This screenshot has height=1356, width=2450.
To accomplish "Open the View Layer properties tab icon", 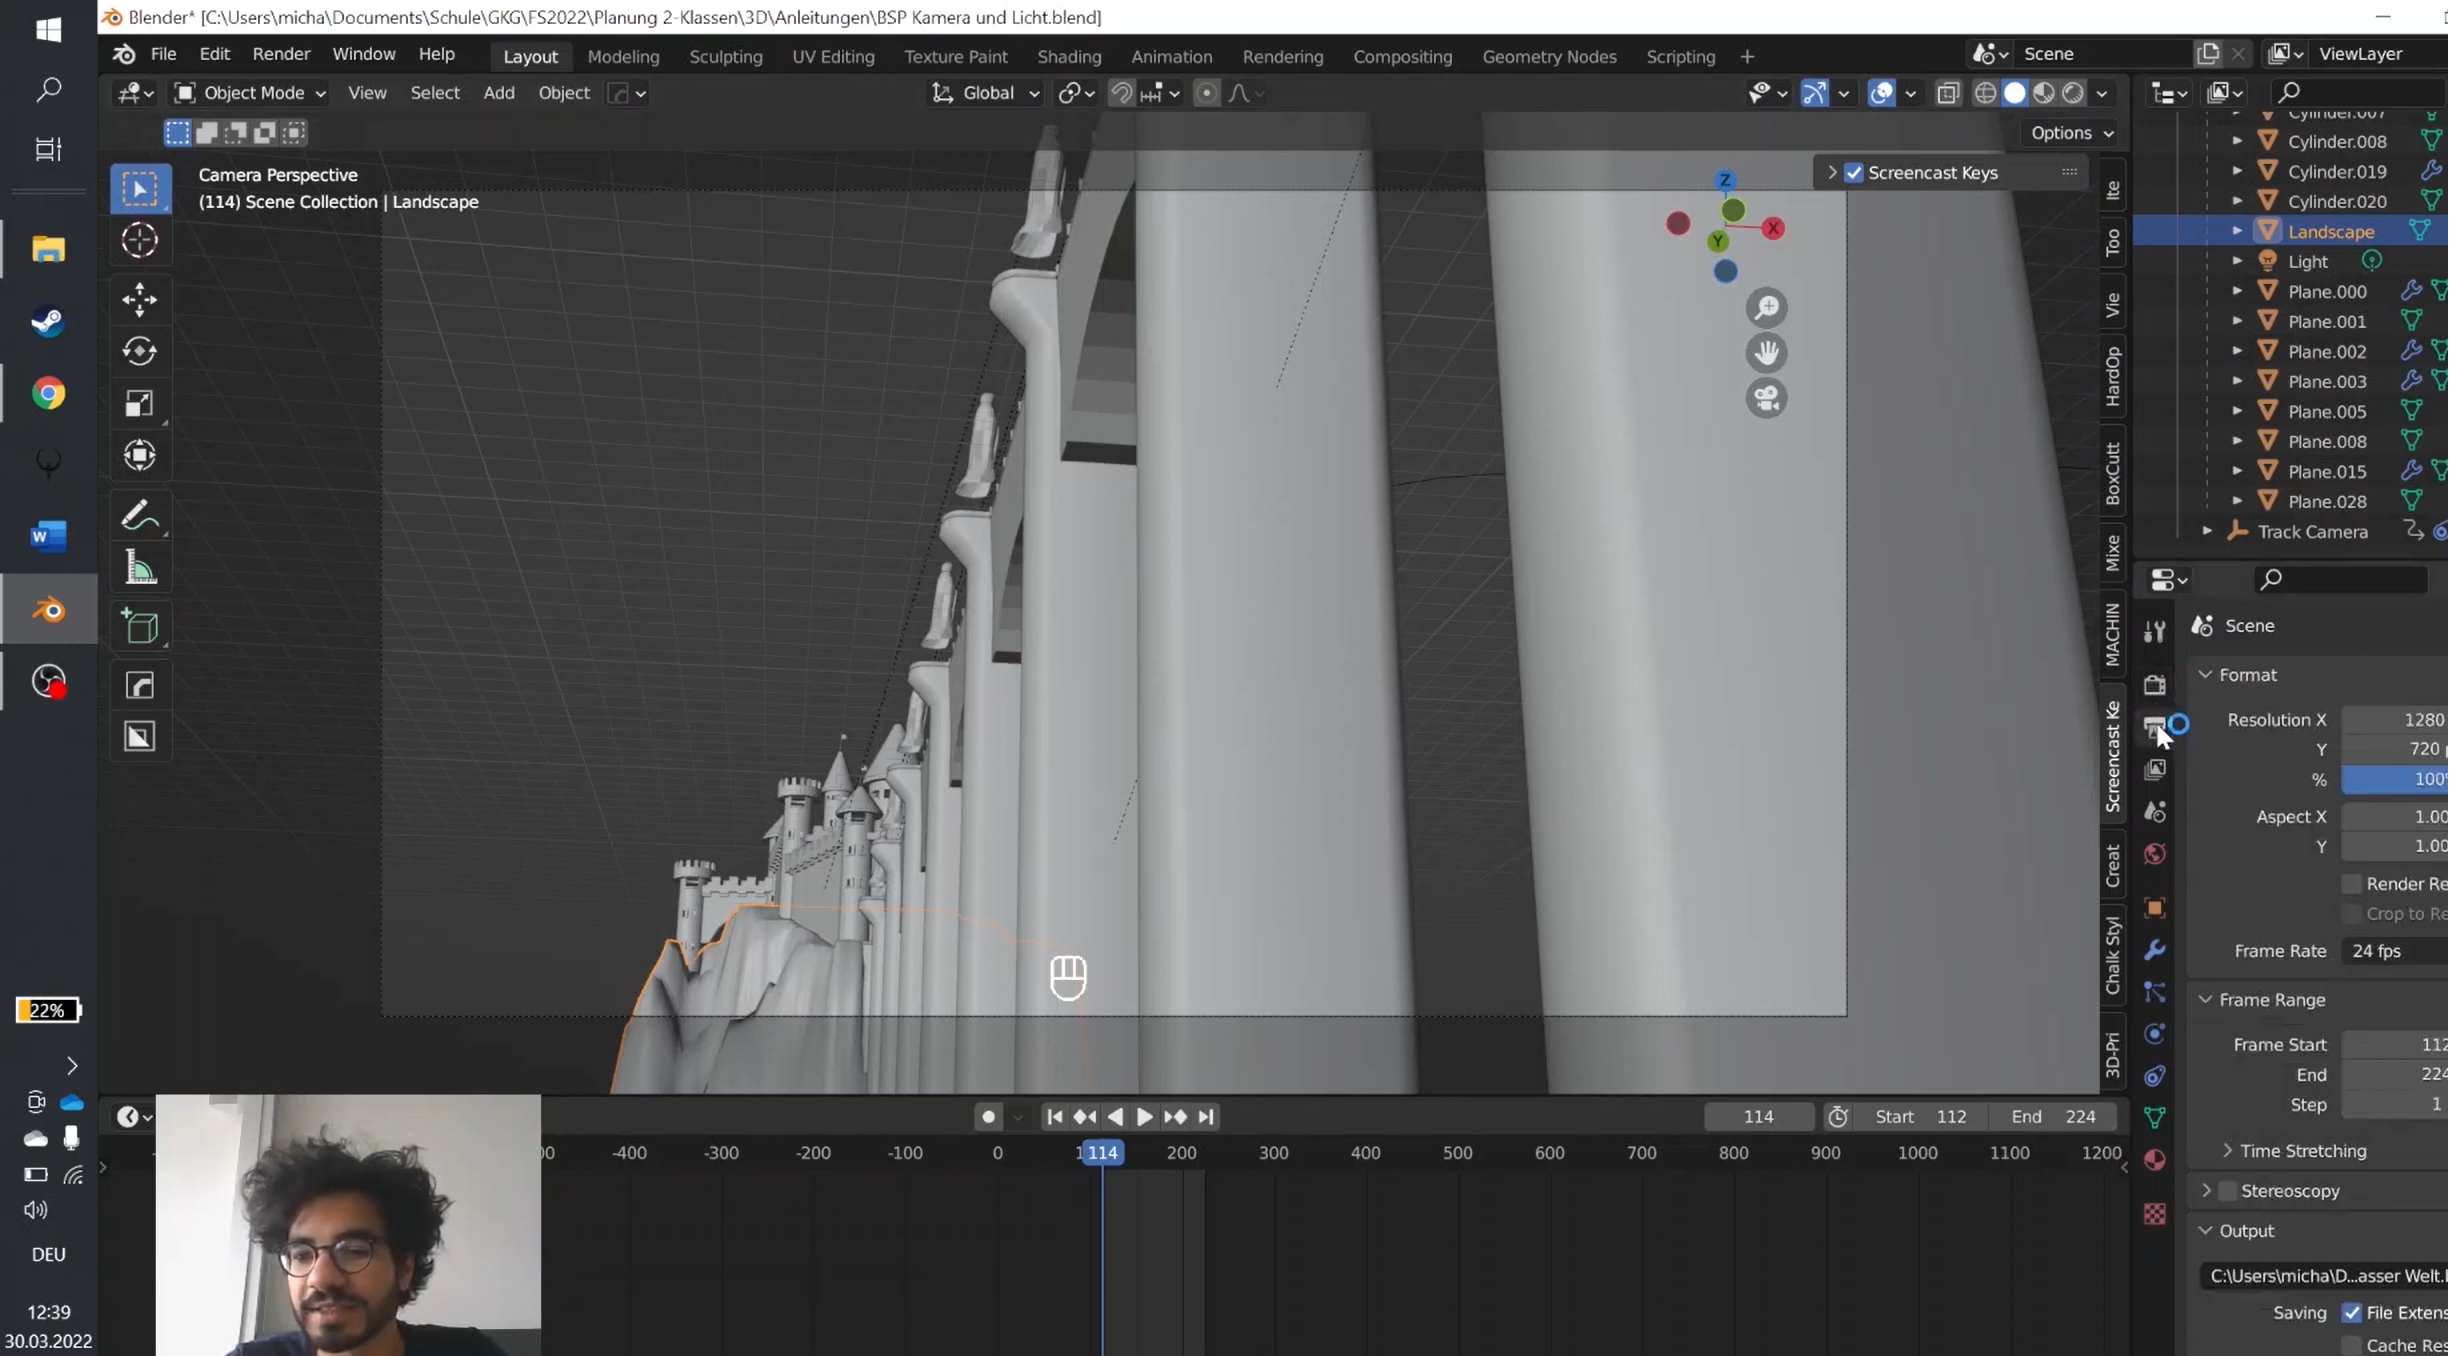I will point(2156,769).
